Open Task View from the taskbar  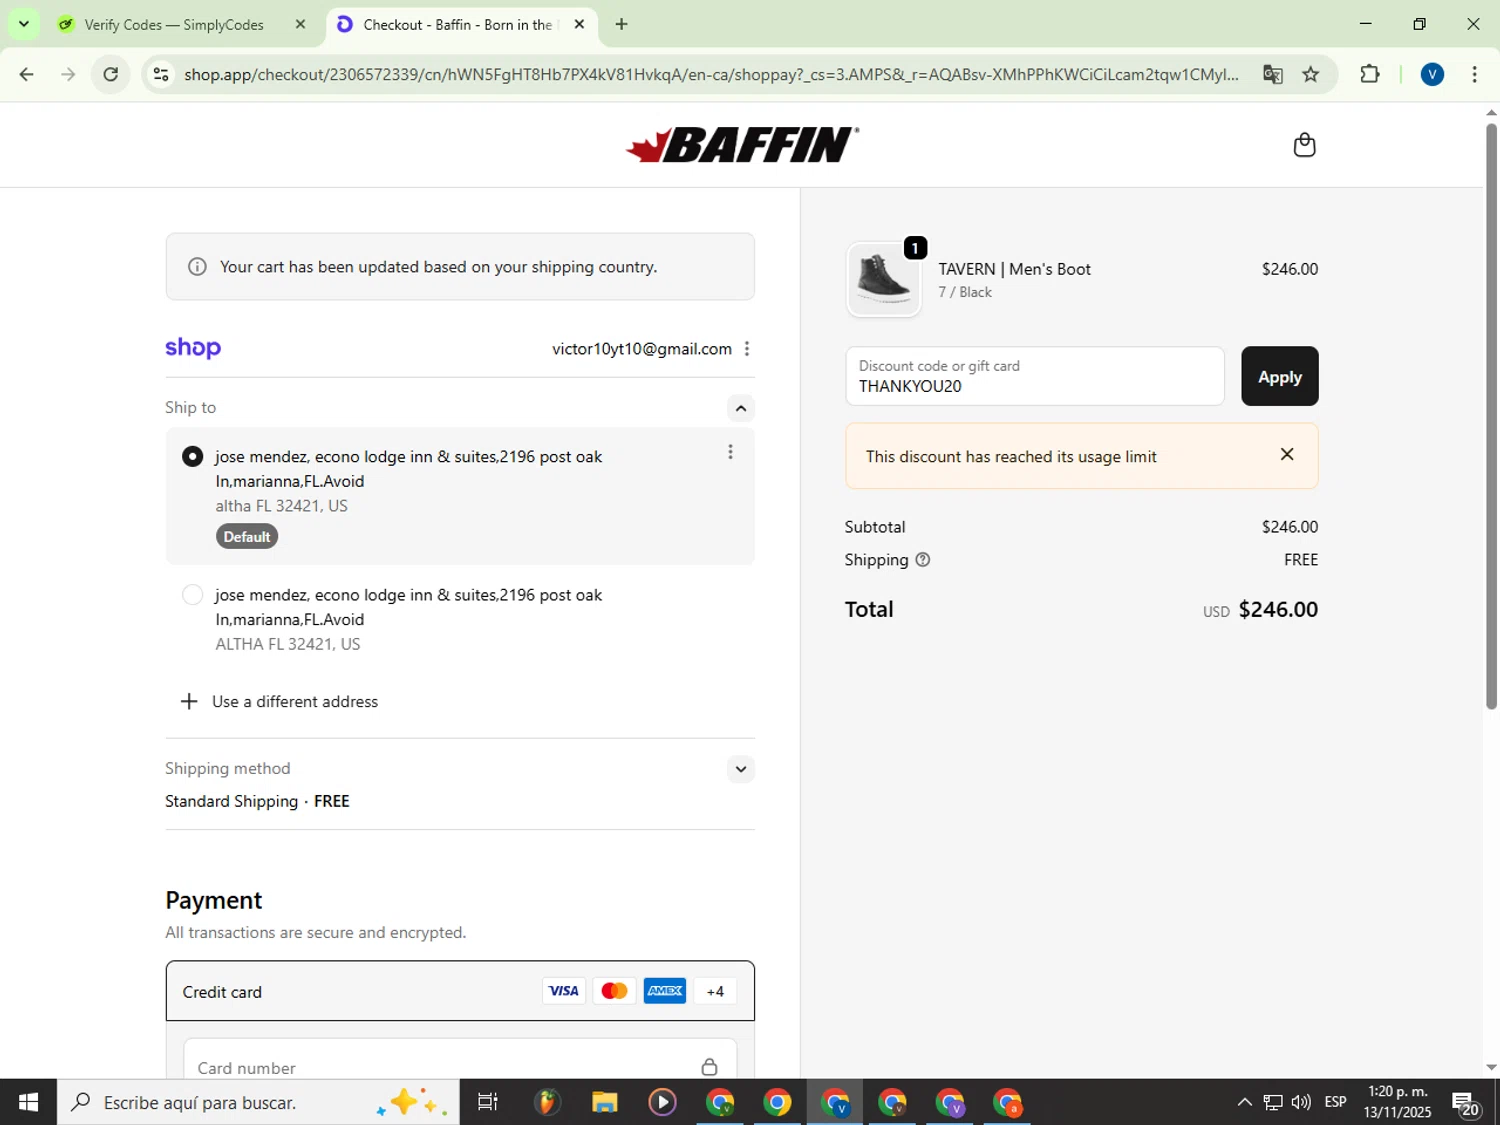point(488,1102)
